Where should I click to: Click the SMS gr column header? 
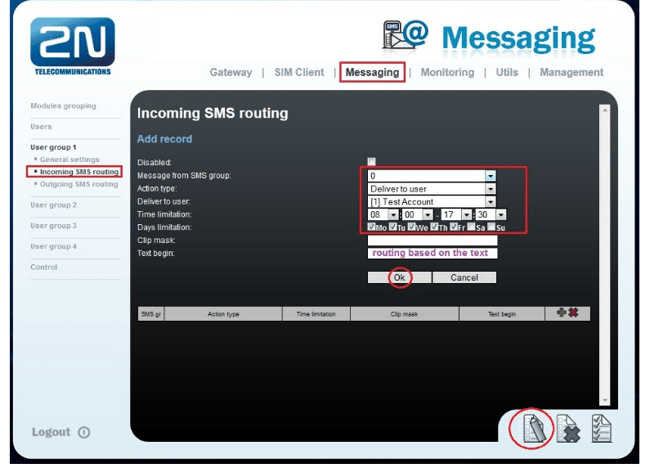click(x=151, y=314)
